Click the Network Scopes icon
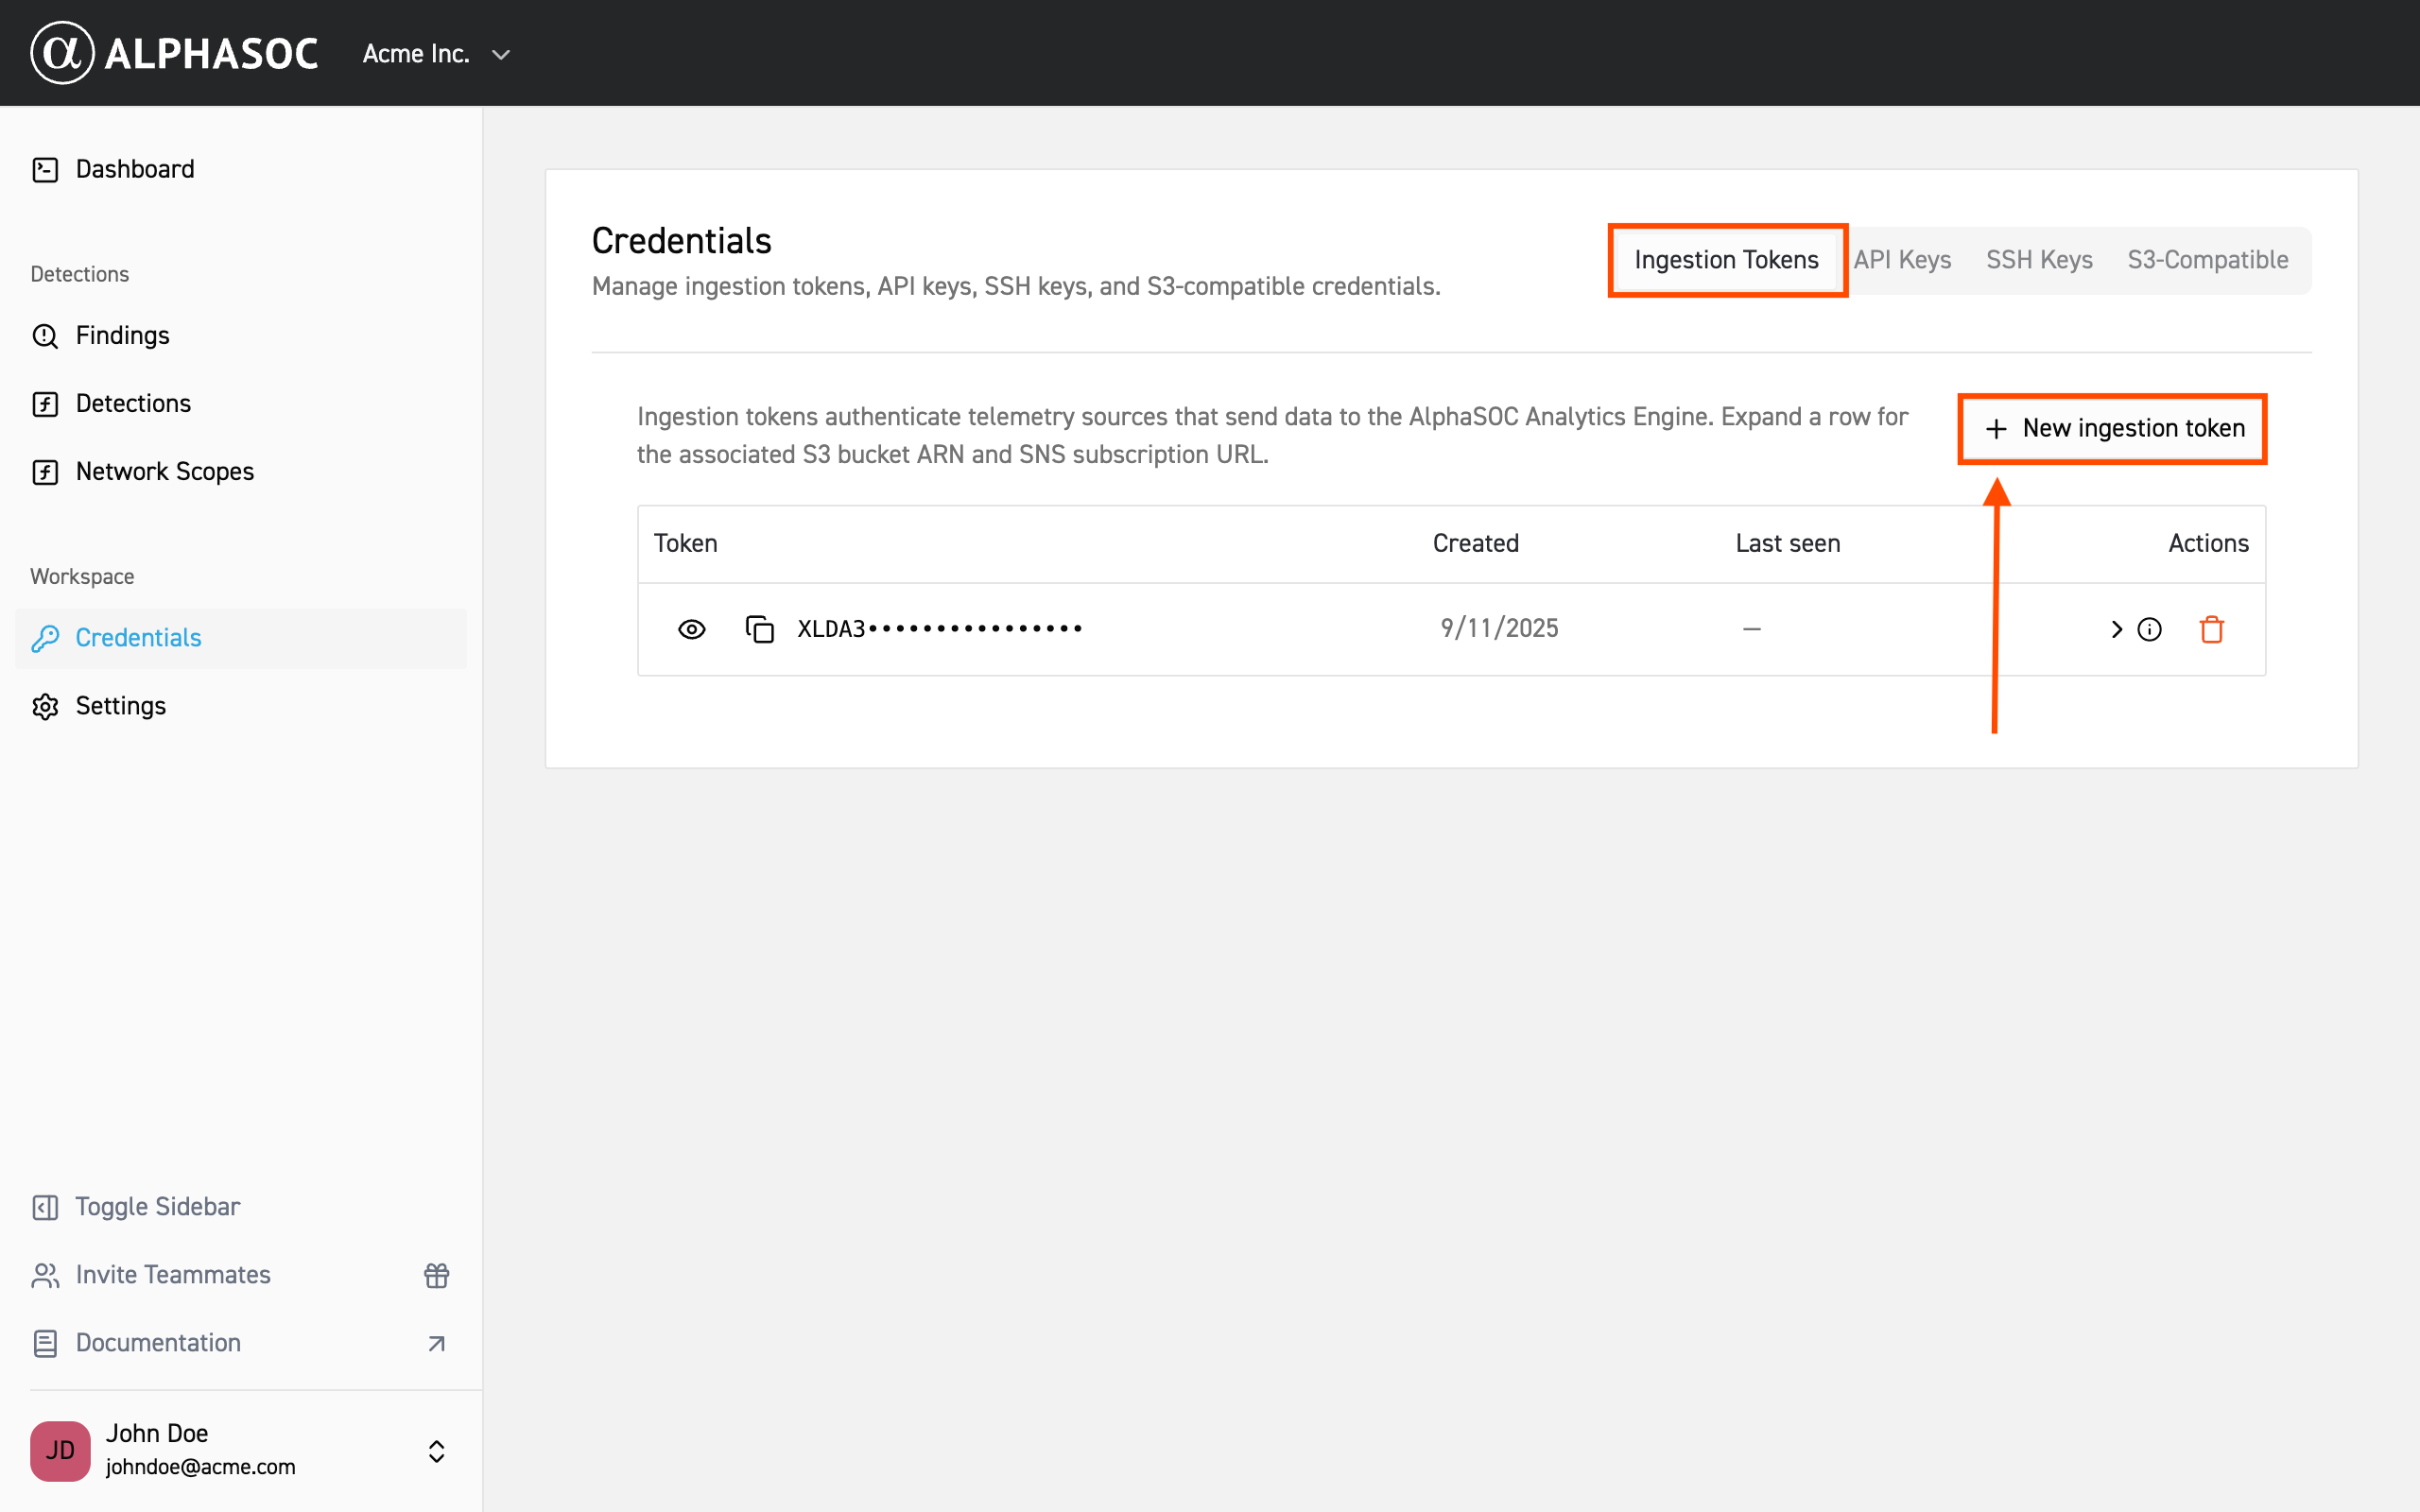Viewport: 2420px width, 1512px height. tap(45, 472)
